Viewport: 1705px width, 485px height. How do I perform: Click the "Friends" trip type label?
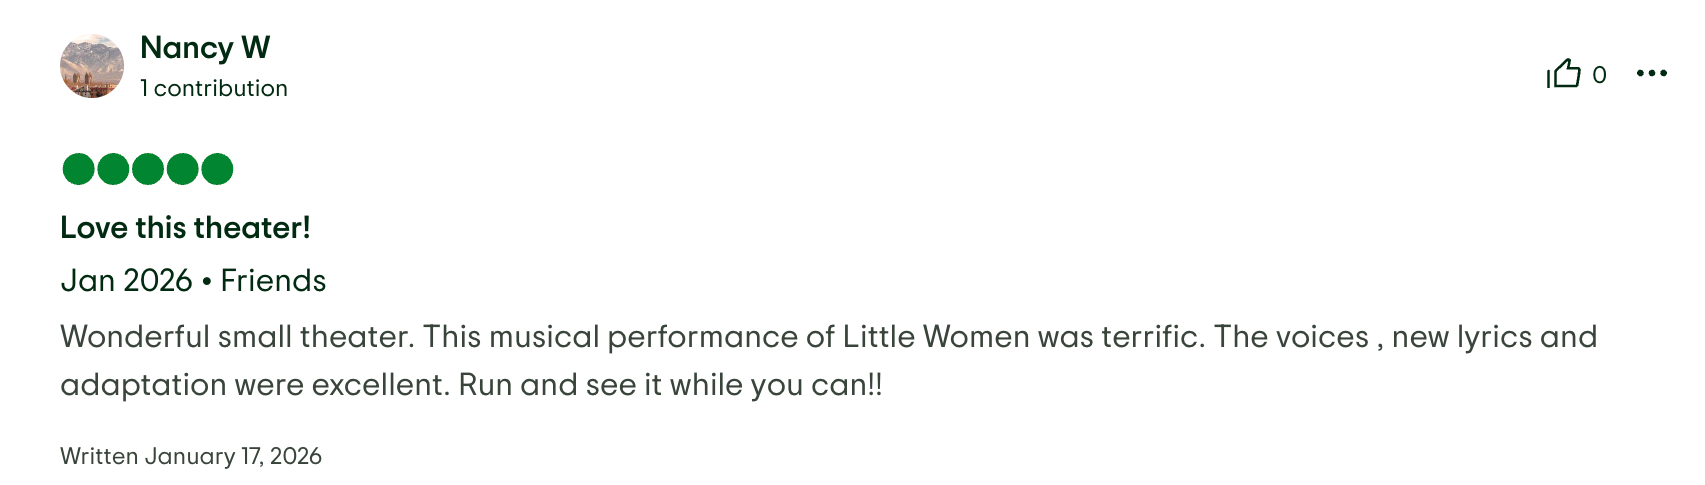click(x=273, y=281)
